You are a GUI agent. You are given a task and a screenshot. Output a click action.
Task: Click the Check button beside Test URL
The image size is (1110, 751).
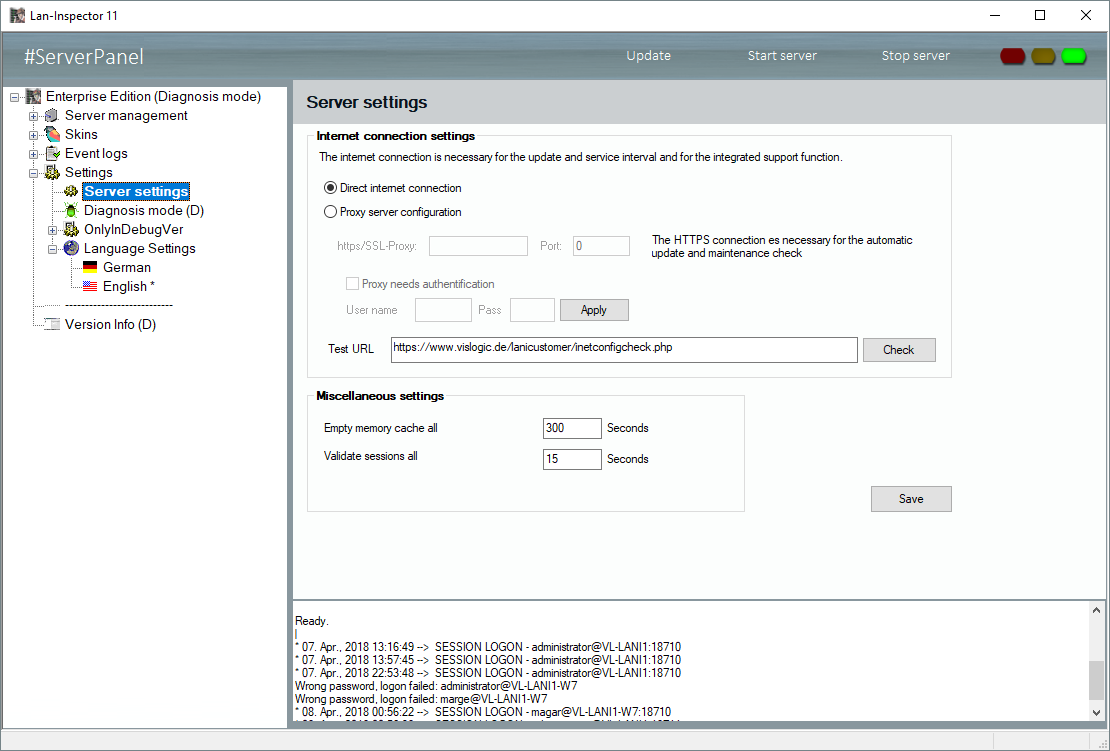(x=898, y=350)
